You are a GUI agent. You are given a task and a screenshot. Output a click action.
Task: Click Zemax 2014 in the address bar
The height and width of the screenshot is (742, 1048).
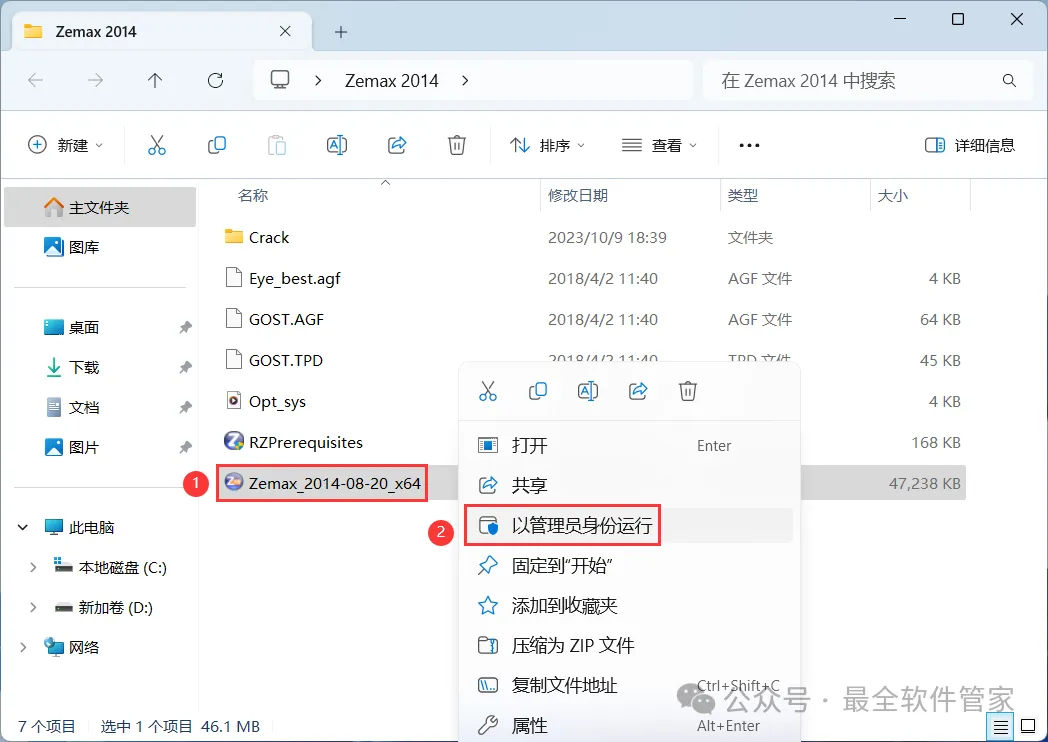click(x=392, y=81)
